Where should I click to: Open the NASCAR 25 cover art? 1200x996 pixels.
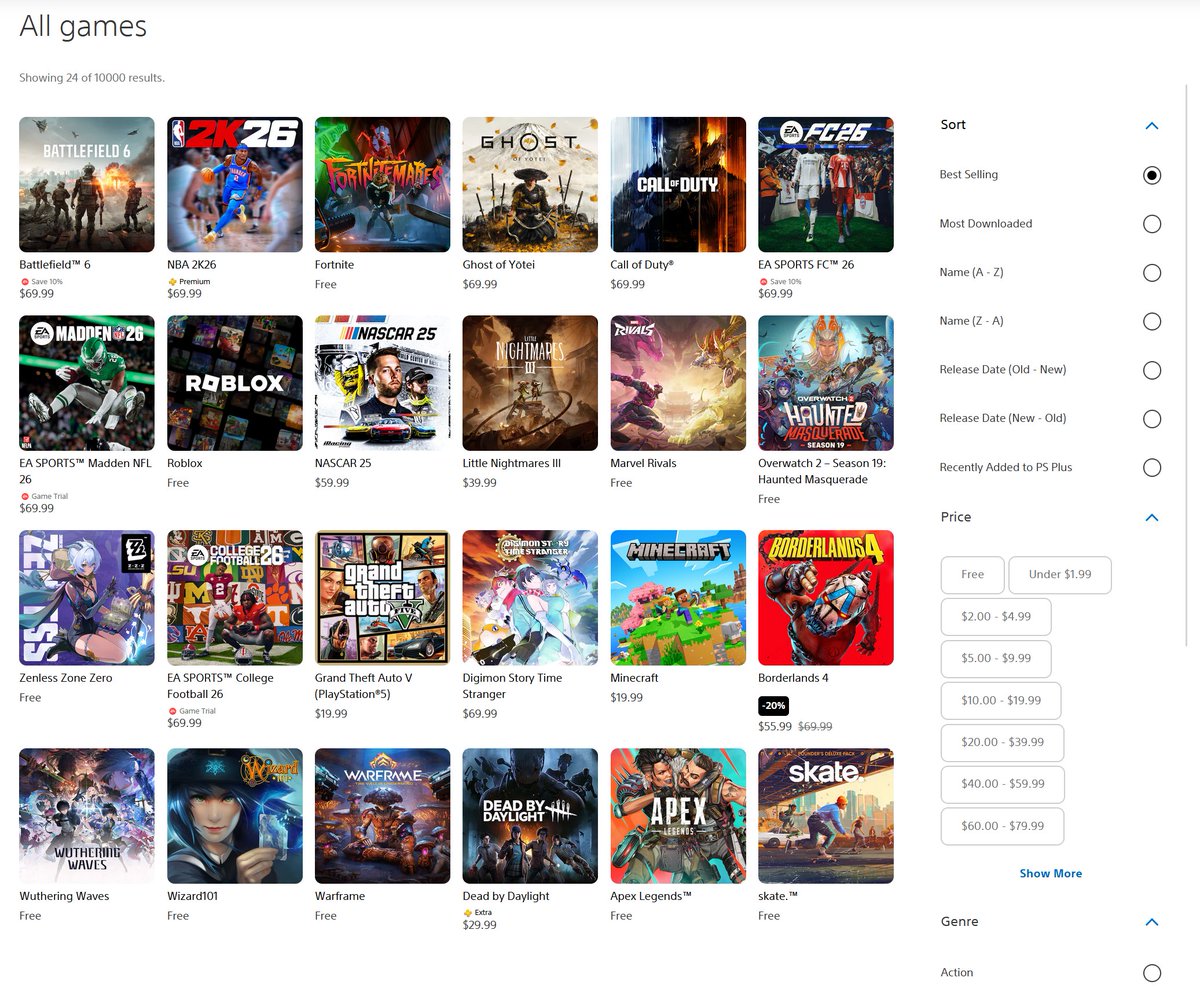(383, 383)
